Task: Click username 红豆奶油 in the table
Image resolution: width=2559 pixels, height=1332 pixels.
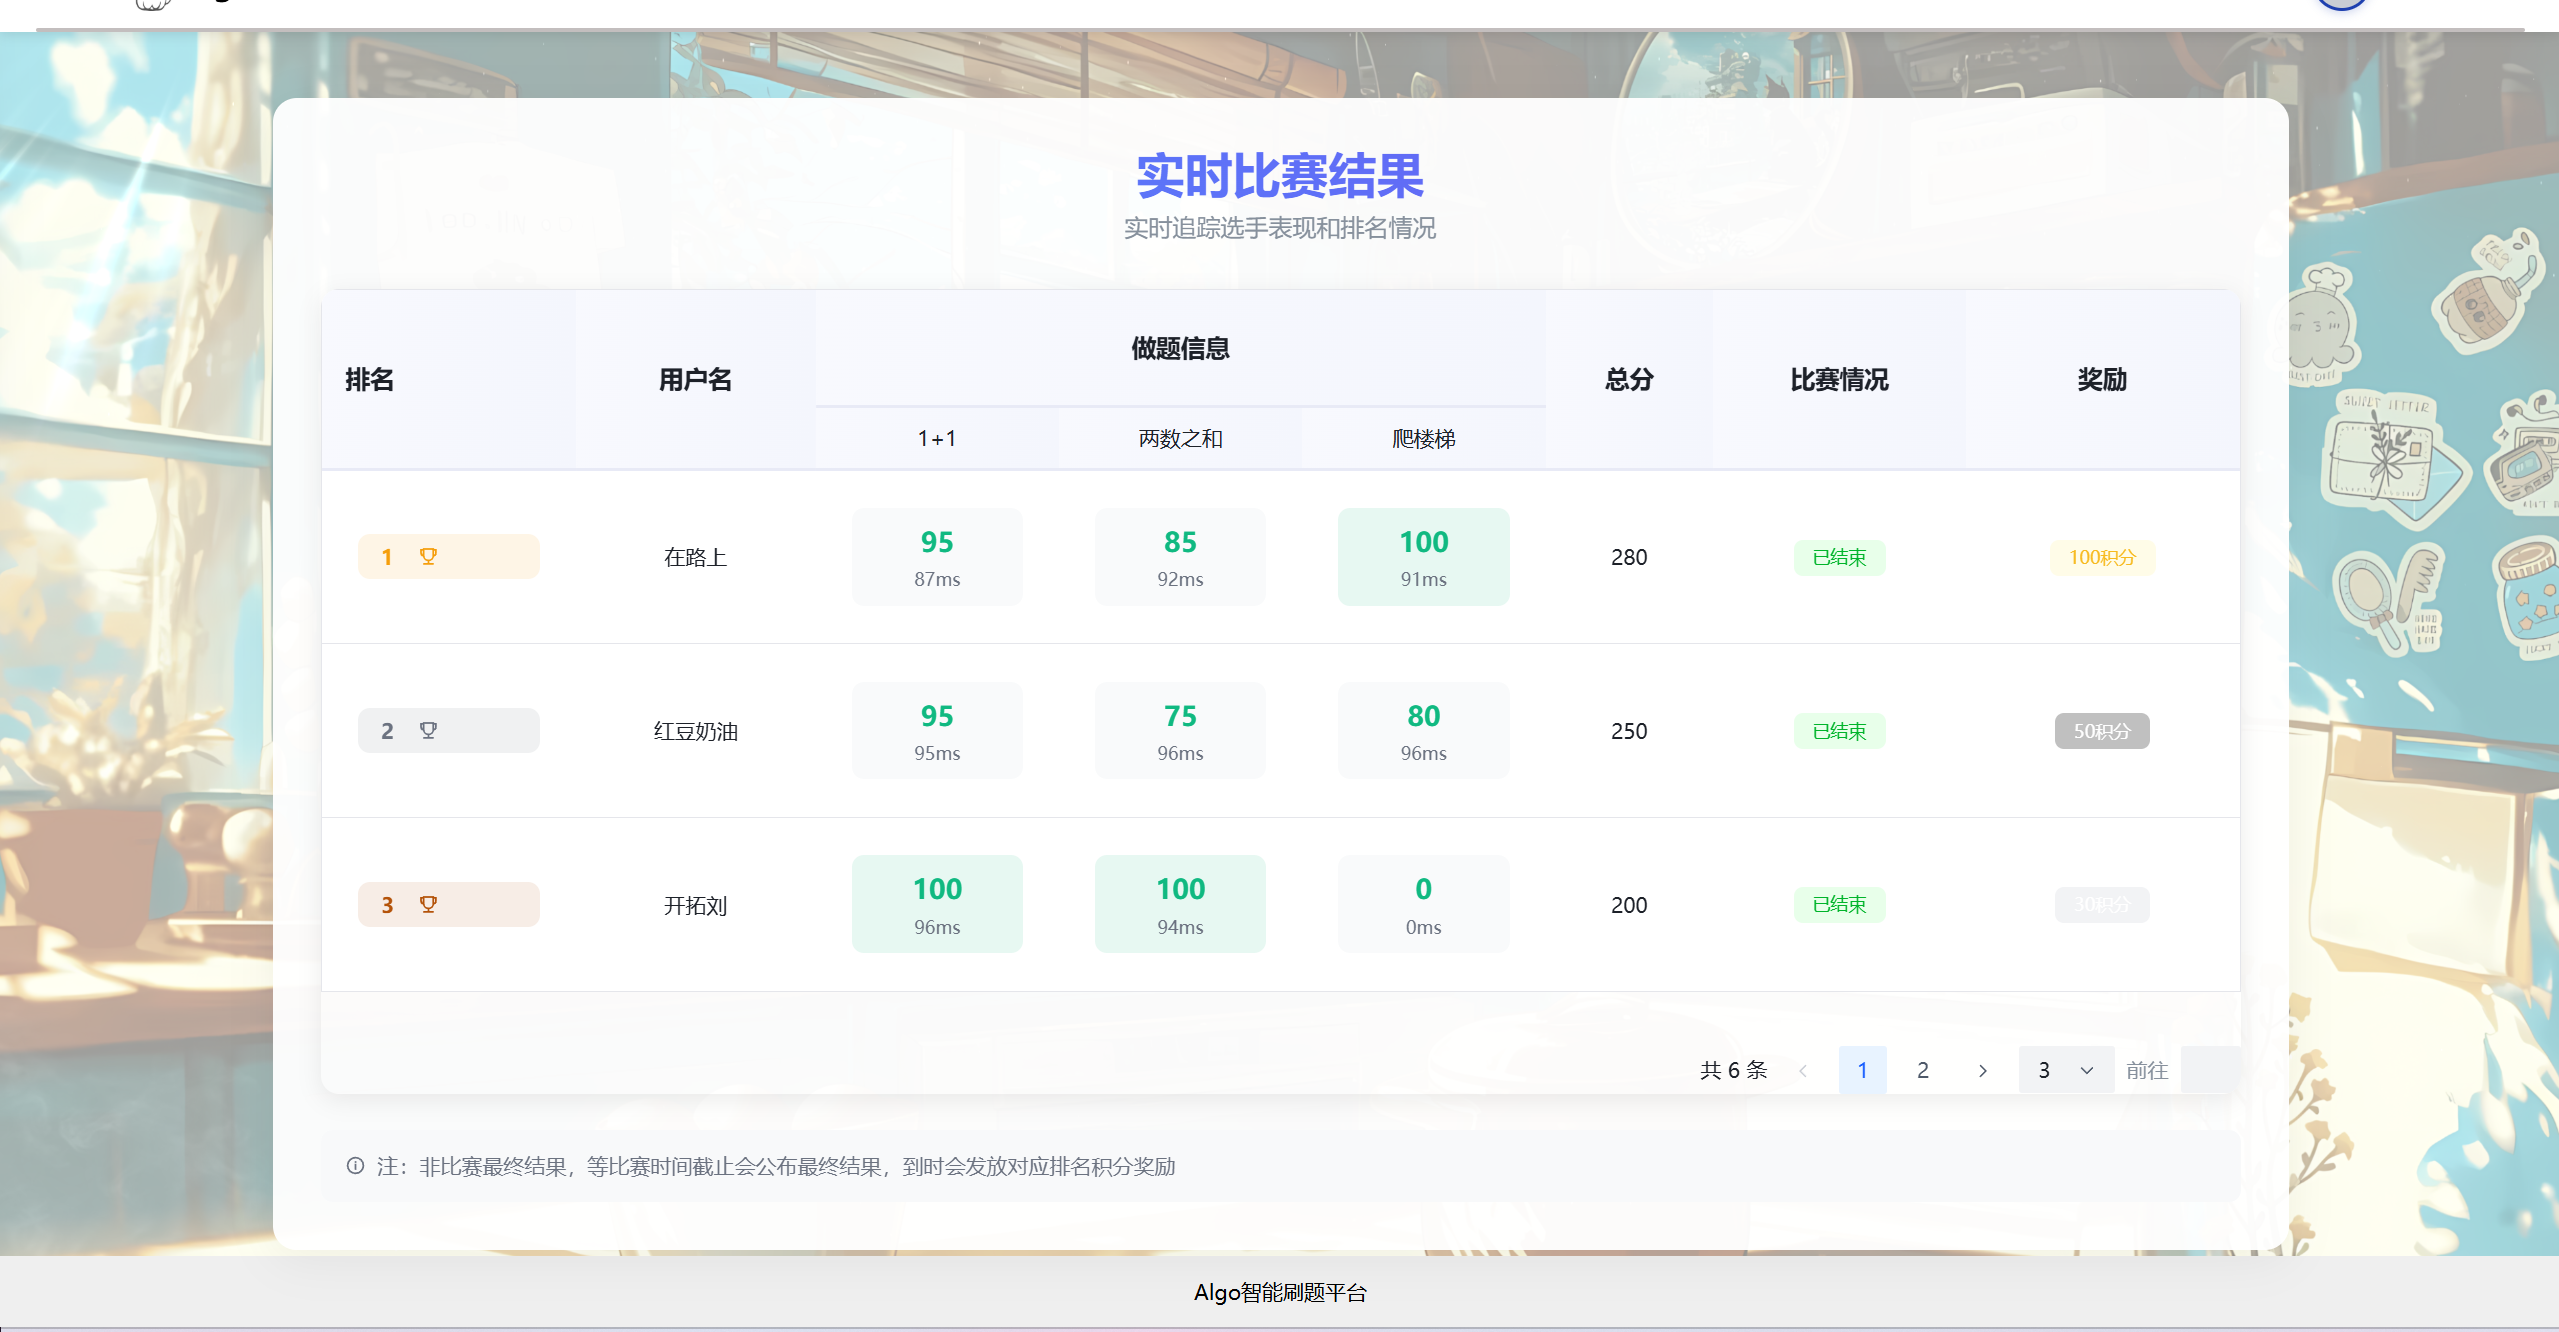Action: (x=695, y=730)
